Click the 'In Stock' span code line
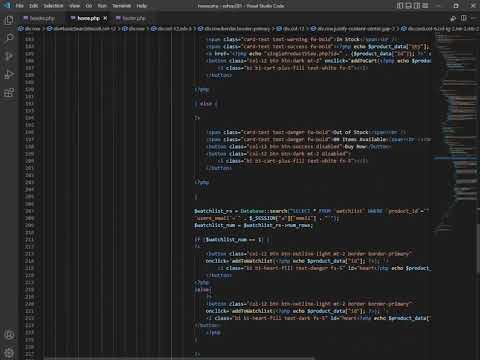The width and height of the screenshot is (480, 360). (x=302, y=39)
